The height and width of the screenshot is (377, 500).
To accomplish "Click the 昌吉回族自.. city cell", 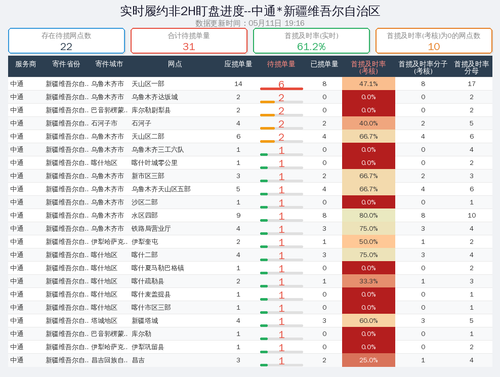I will tap(109, 360).
